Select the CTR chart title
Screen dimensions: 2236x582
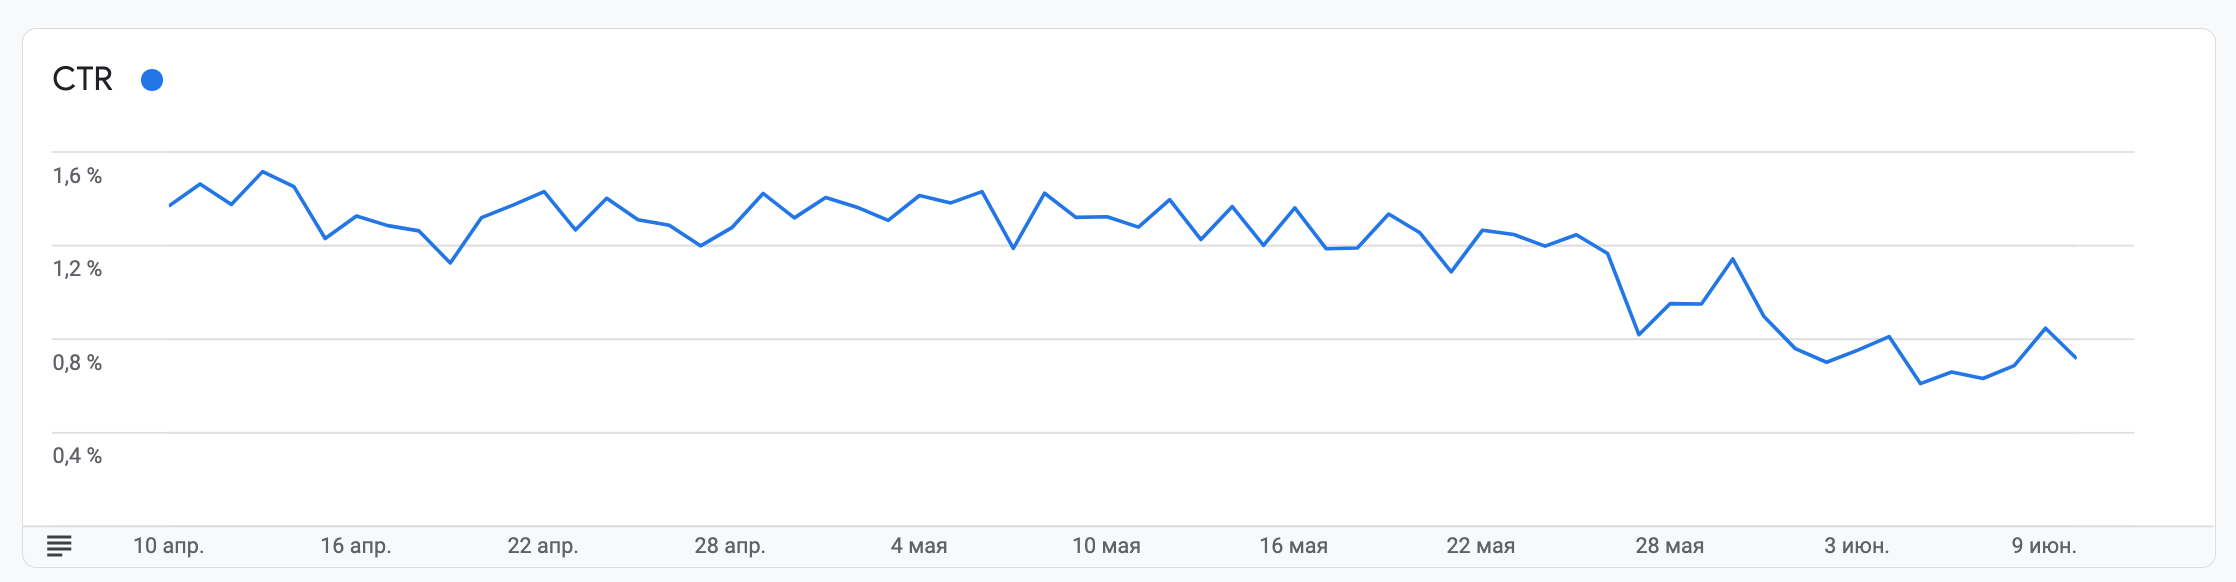pyautogui.click(x=83, y=80)
